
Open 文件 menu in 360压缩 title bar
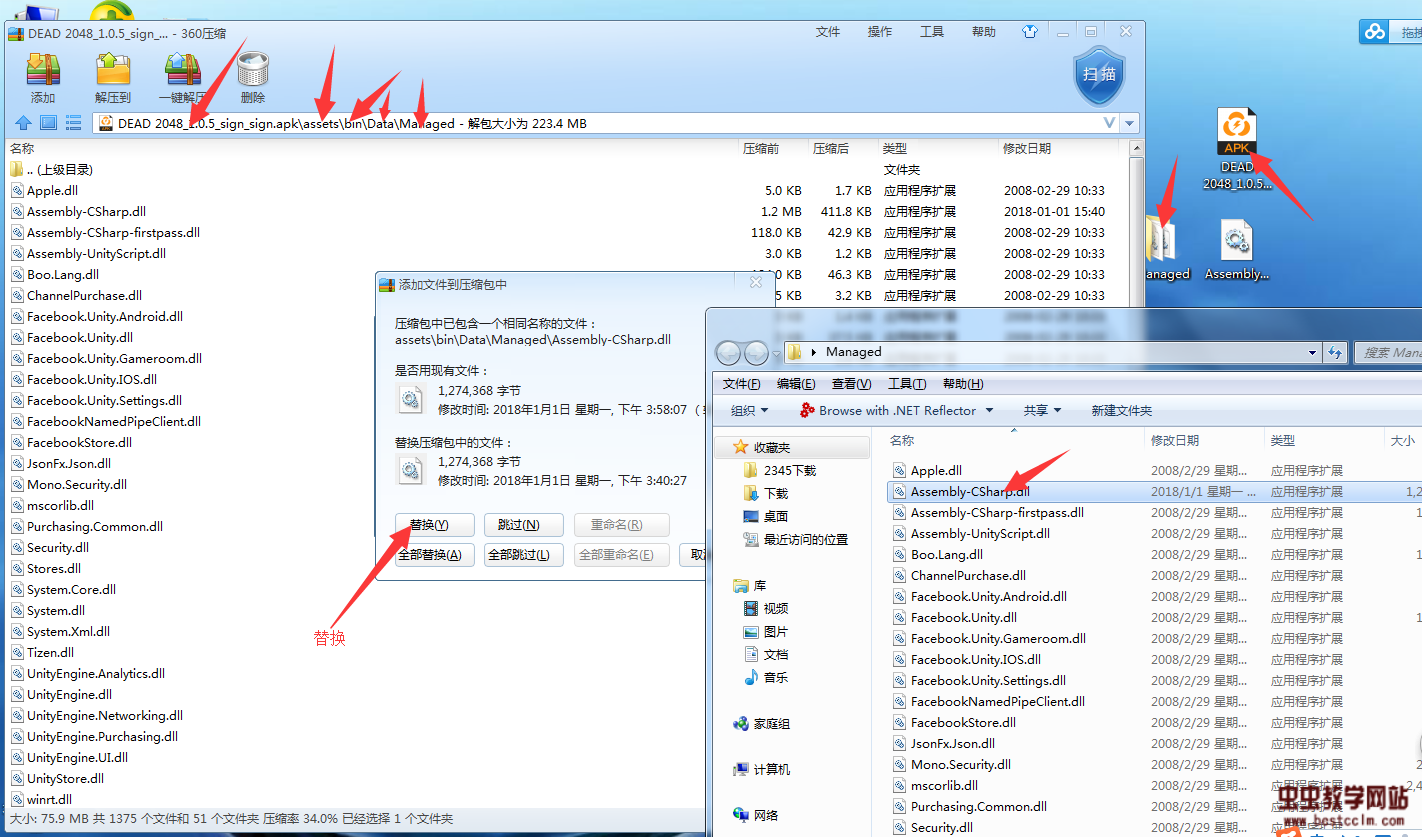click(x=828, y=32)
